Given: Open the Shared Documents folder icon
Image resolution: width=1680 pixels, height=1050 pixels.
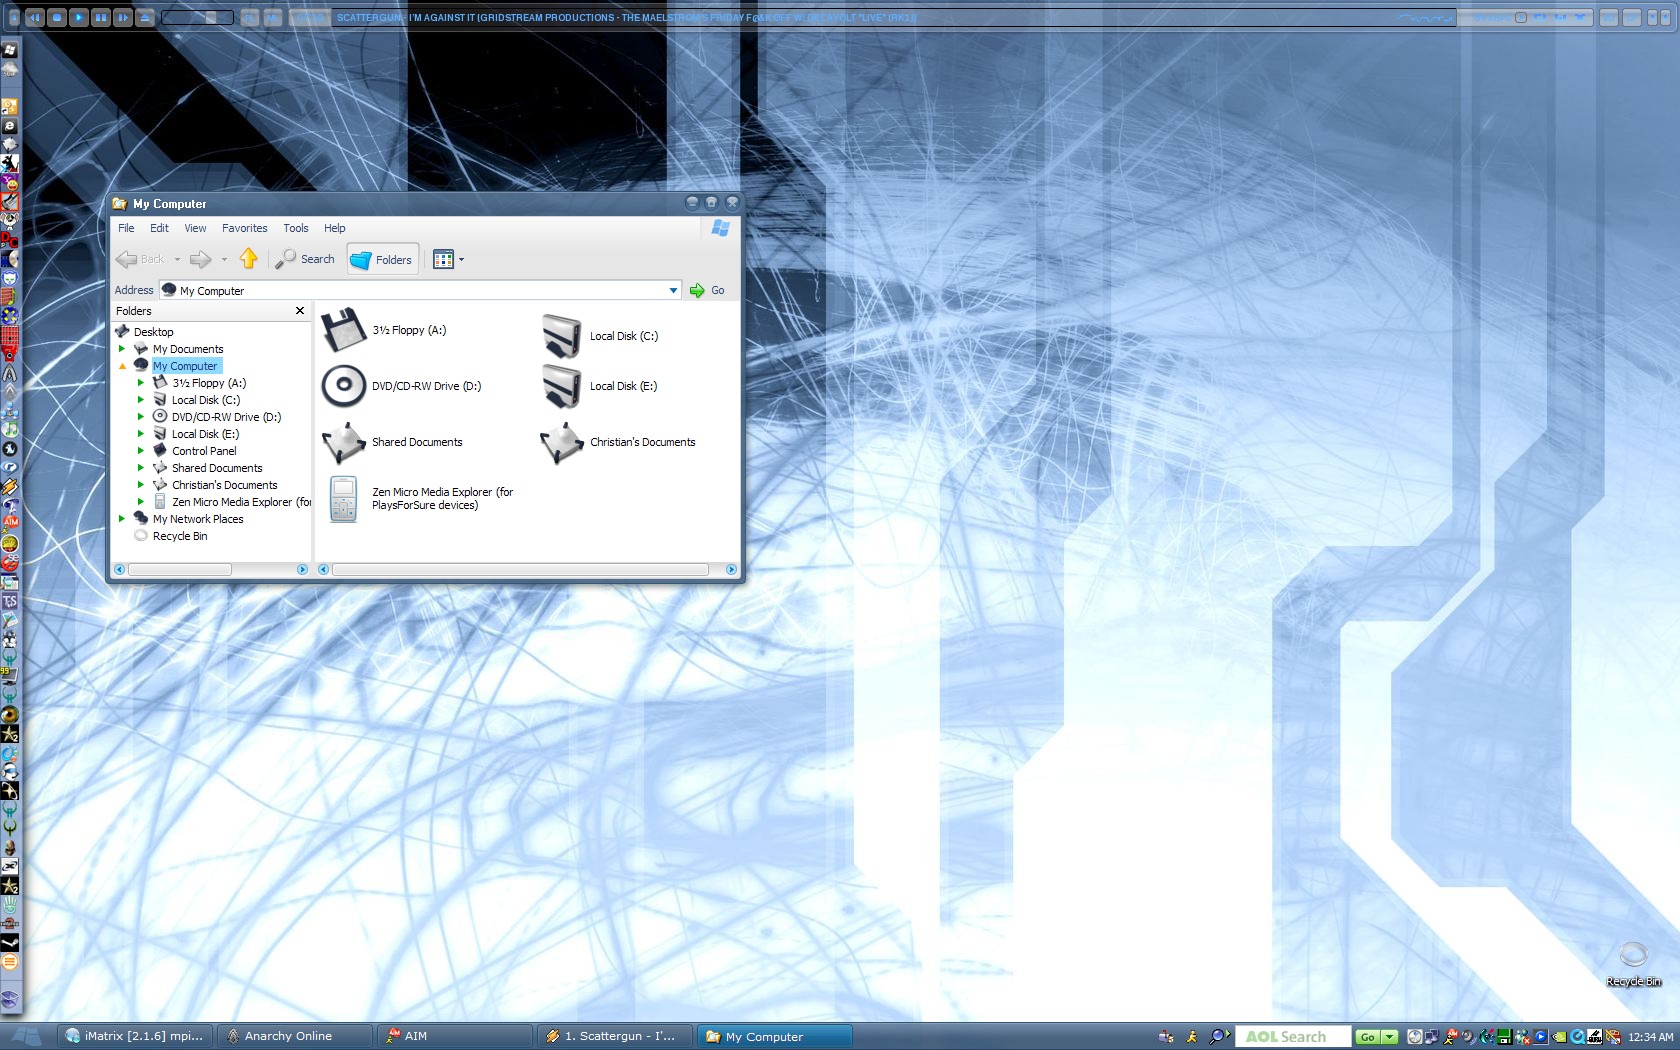Looking at the screenshot, I should pyautogui.click(x=344, y=442).
